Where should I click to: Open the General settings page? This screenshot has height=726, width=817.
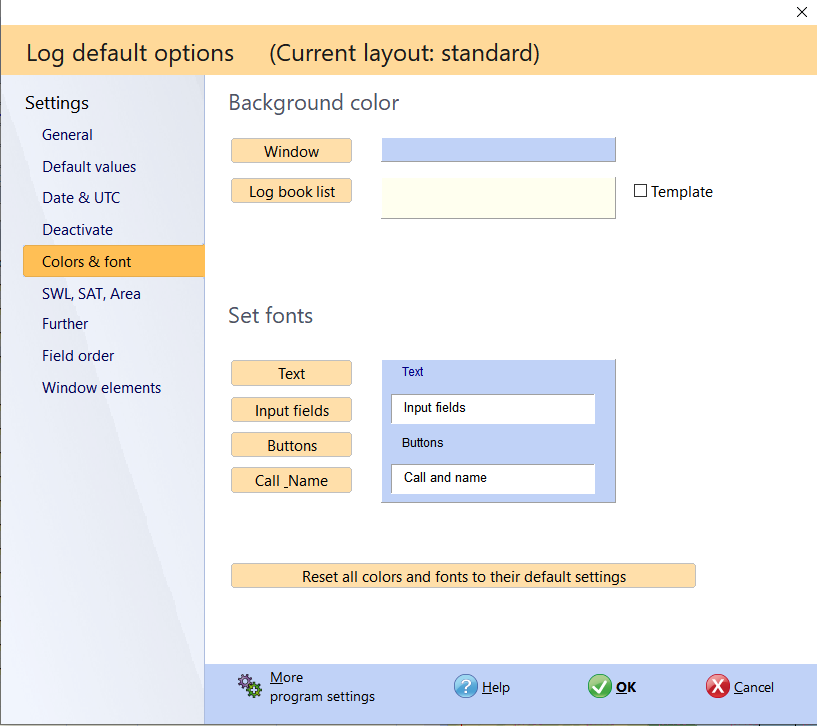pyautogui.click(x=67, y=135)
